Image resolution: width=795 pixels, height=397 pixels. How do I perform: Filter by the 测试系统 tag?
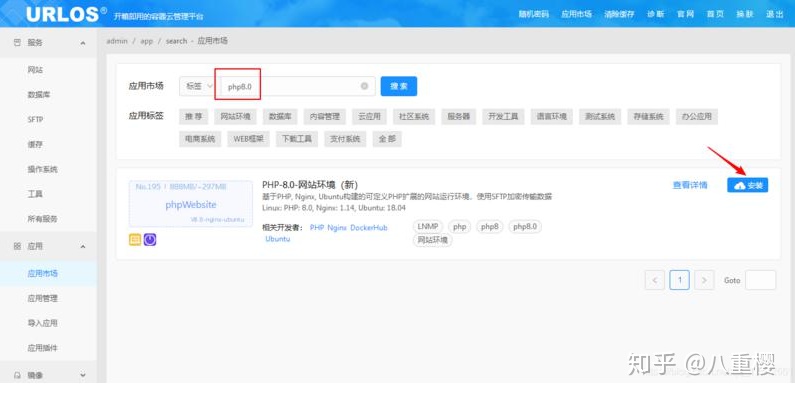(x=600, y=117)
